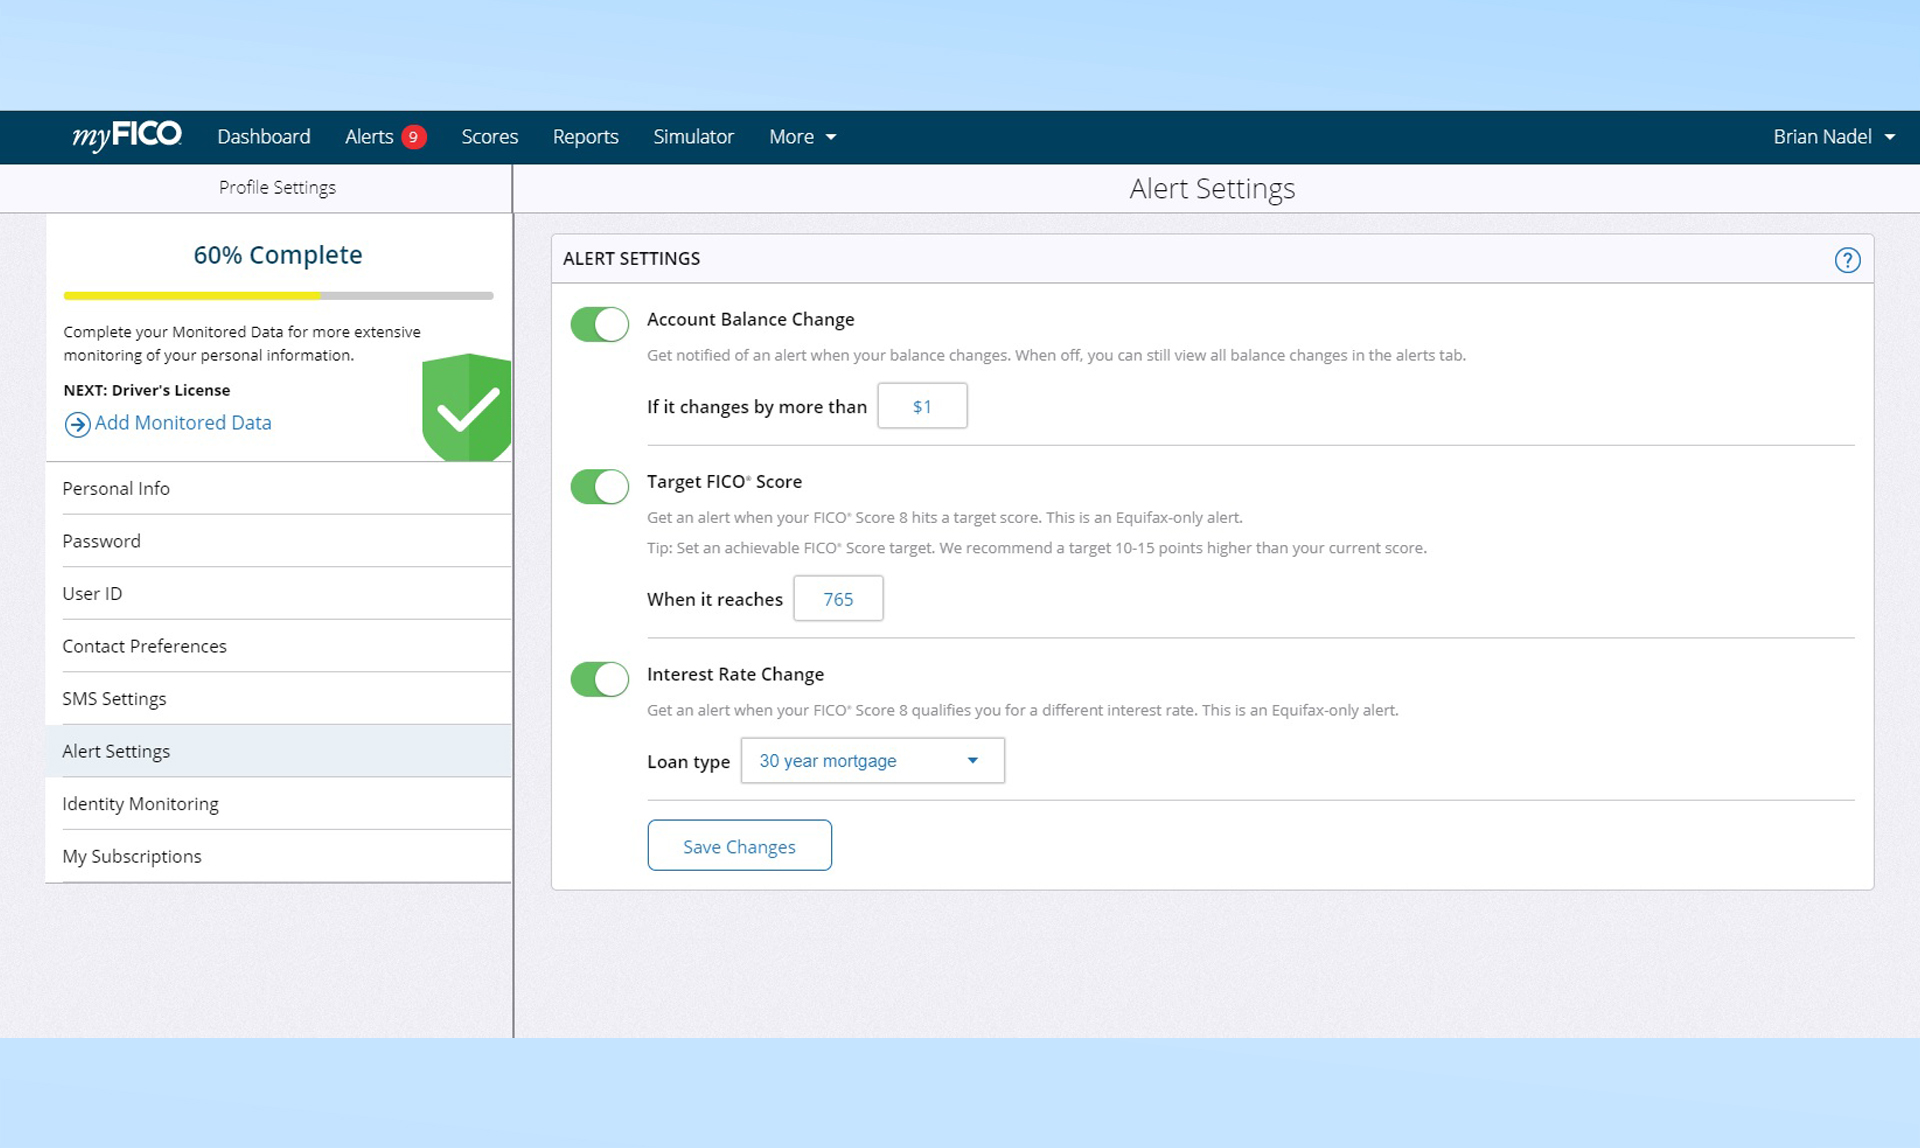The width and height of the screenshot is (1920, 1148).
Task: Go to the Dashboard tab
Action: point(264,137)
